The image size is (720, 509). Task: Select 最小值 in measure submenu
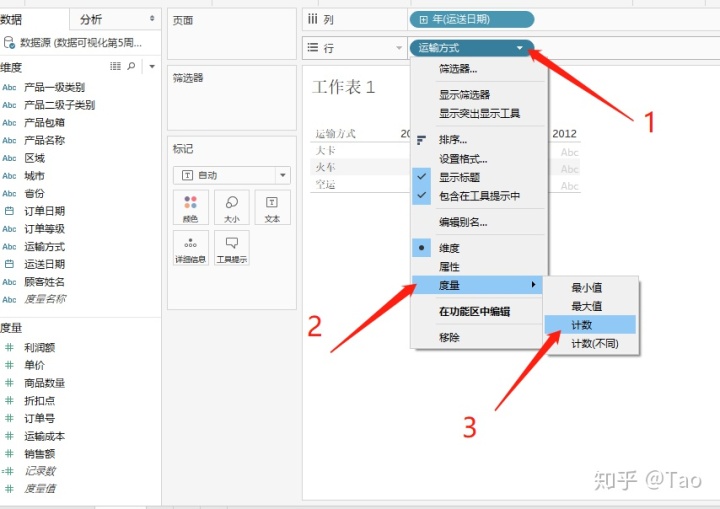[x=591, y=288]
